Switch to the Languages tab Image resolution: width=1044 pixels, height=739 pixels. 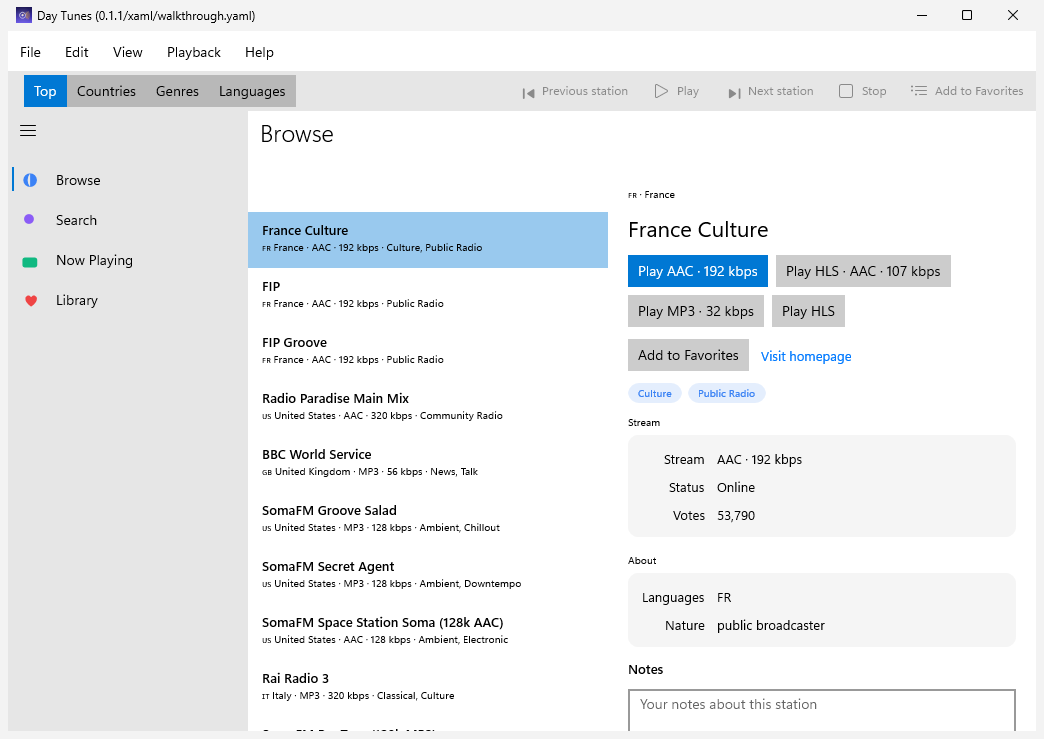pos(252,91)
